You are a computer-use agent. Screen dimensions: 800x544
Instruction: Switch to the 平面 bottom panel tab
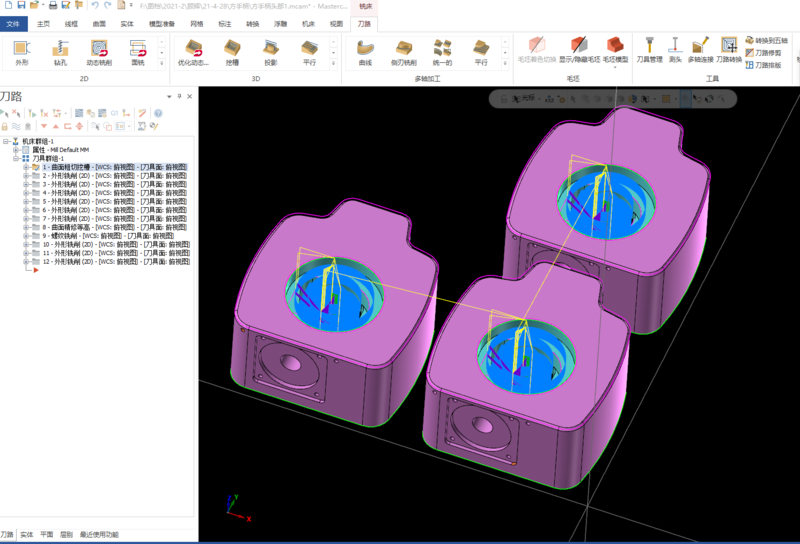46,534
